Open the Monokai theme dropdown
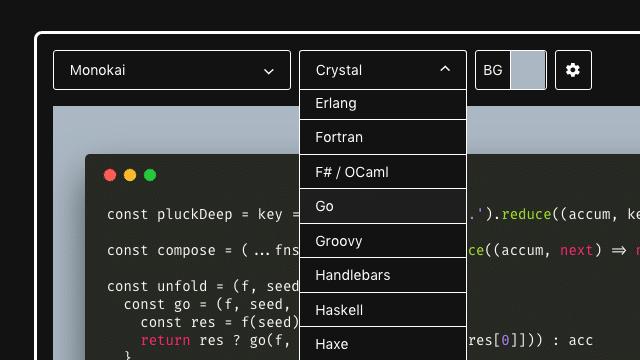 172,70
